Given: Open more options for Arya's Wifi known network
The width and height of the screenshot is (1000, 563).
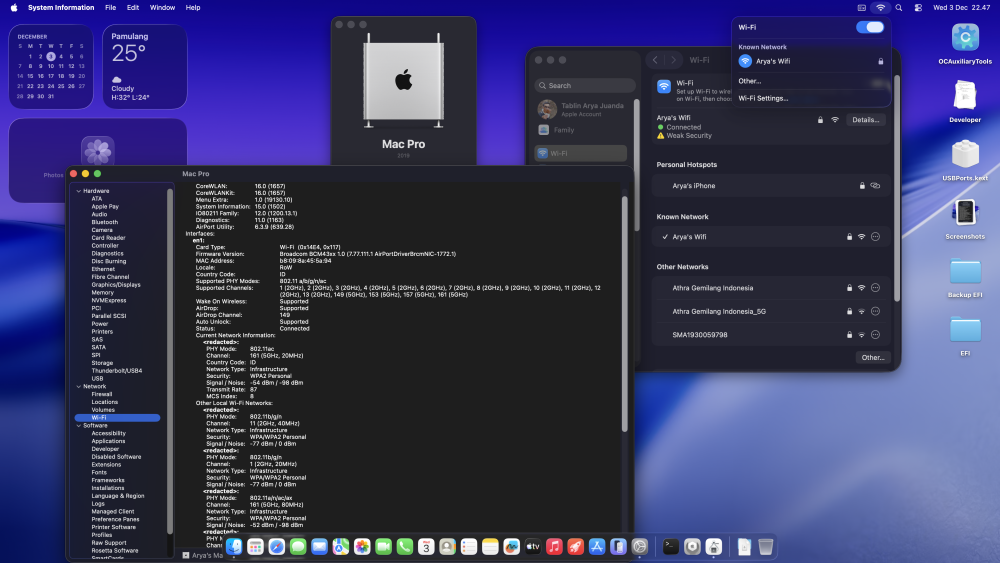Looking at the screenshot, I should pos(875,237).
